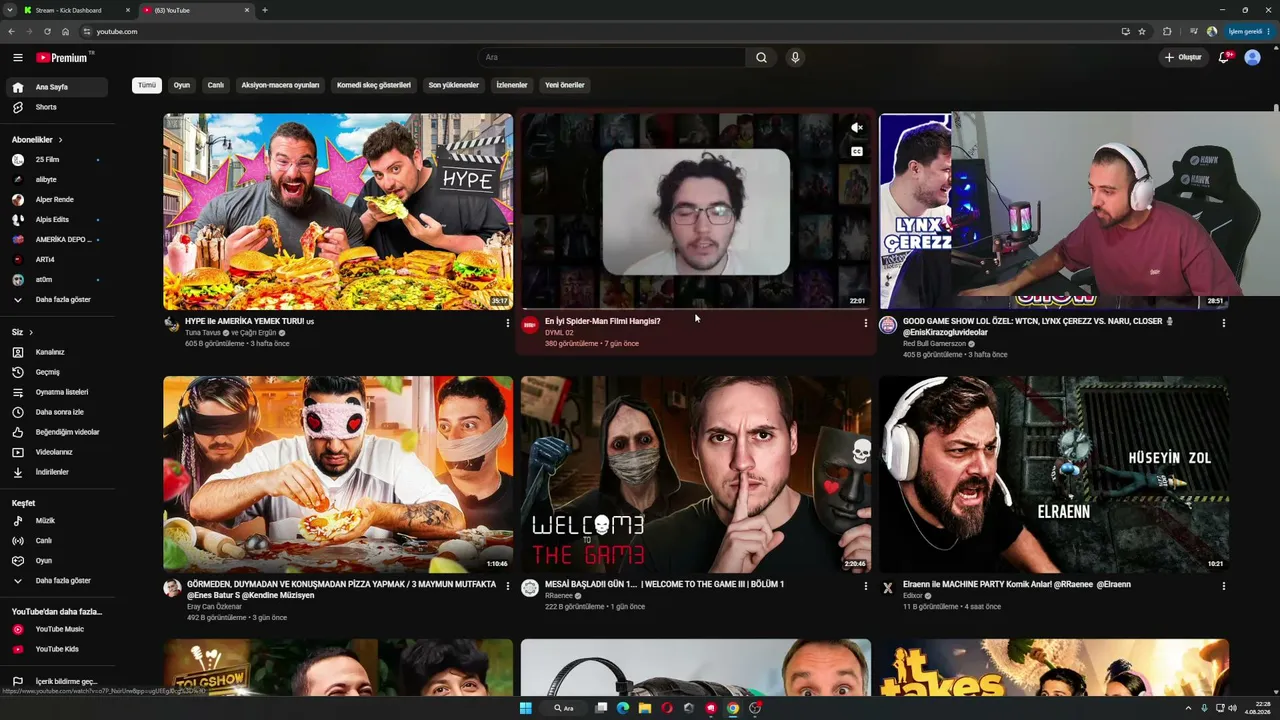Viewport: 1280px width, 720px height.
Task: Click the Oluştur create button
Action: pos(1183,58)
